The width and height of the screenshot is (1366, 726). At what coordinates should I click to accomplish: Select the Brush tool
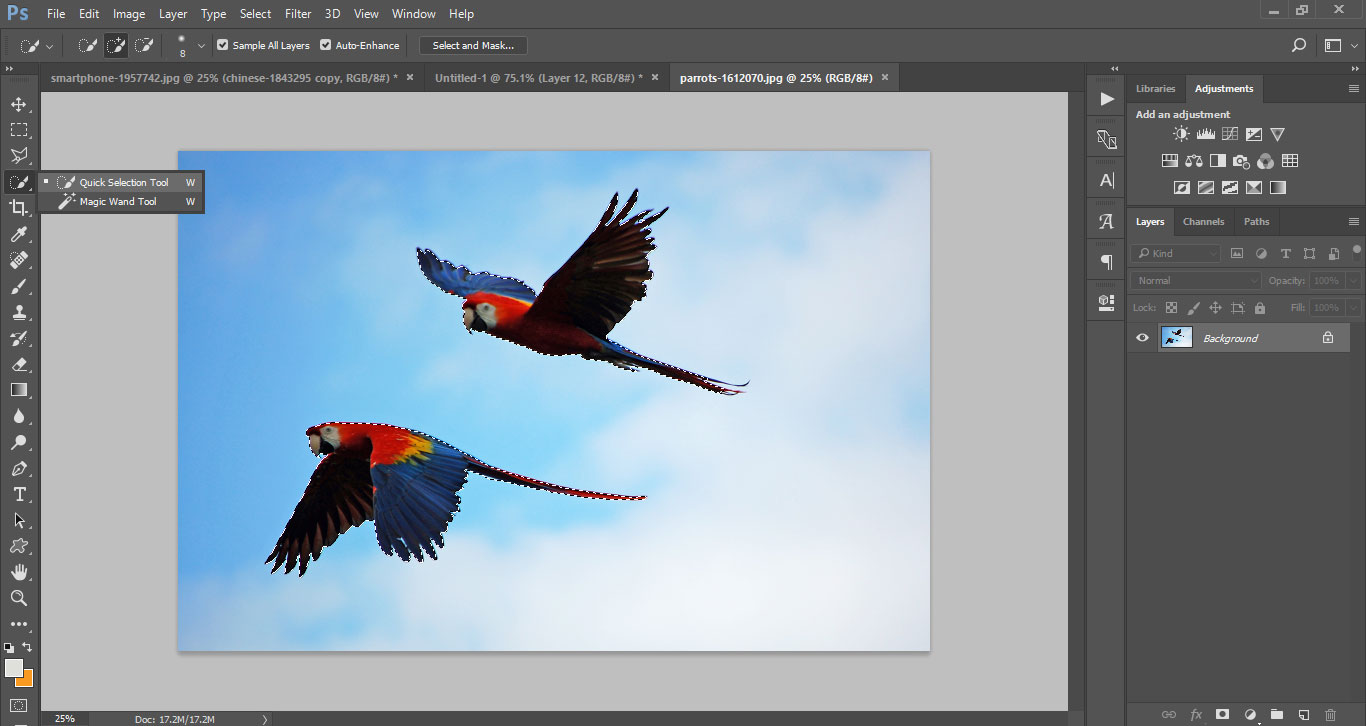[x=18, y=286]
